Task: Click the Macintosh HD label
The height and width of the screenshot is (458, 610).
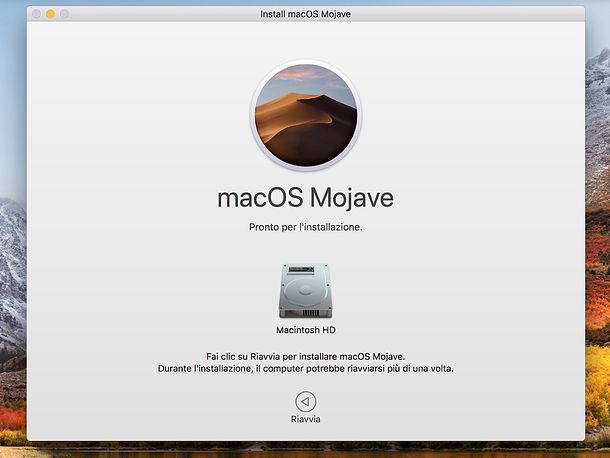Action: [x=306, y=330]
